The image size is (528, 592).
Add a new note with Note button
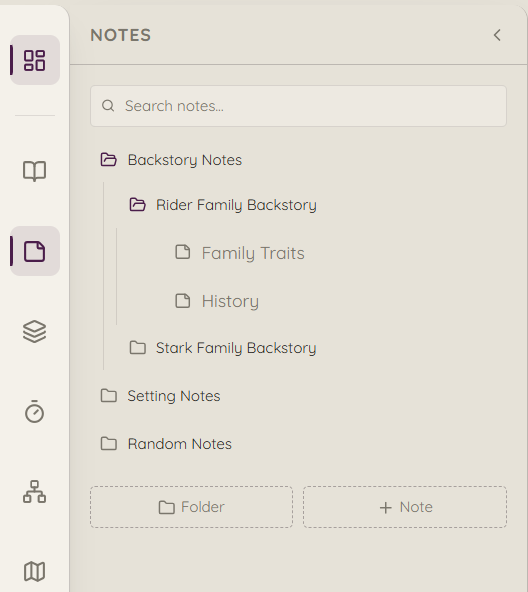pyautogui.click(x=405, y=507)
